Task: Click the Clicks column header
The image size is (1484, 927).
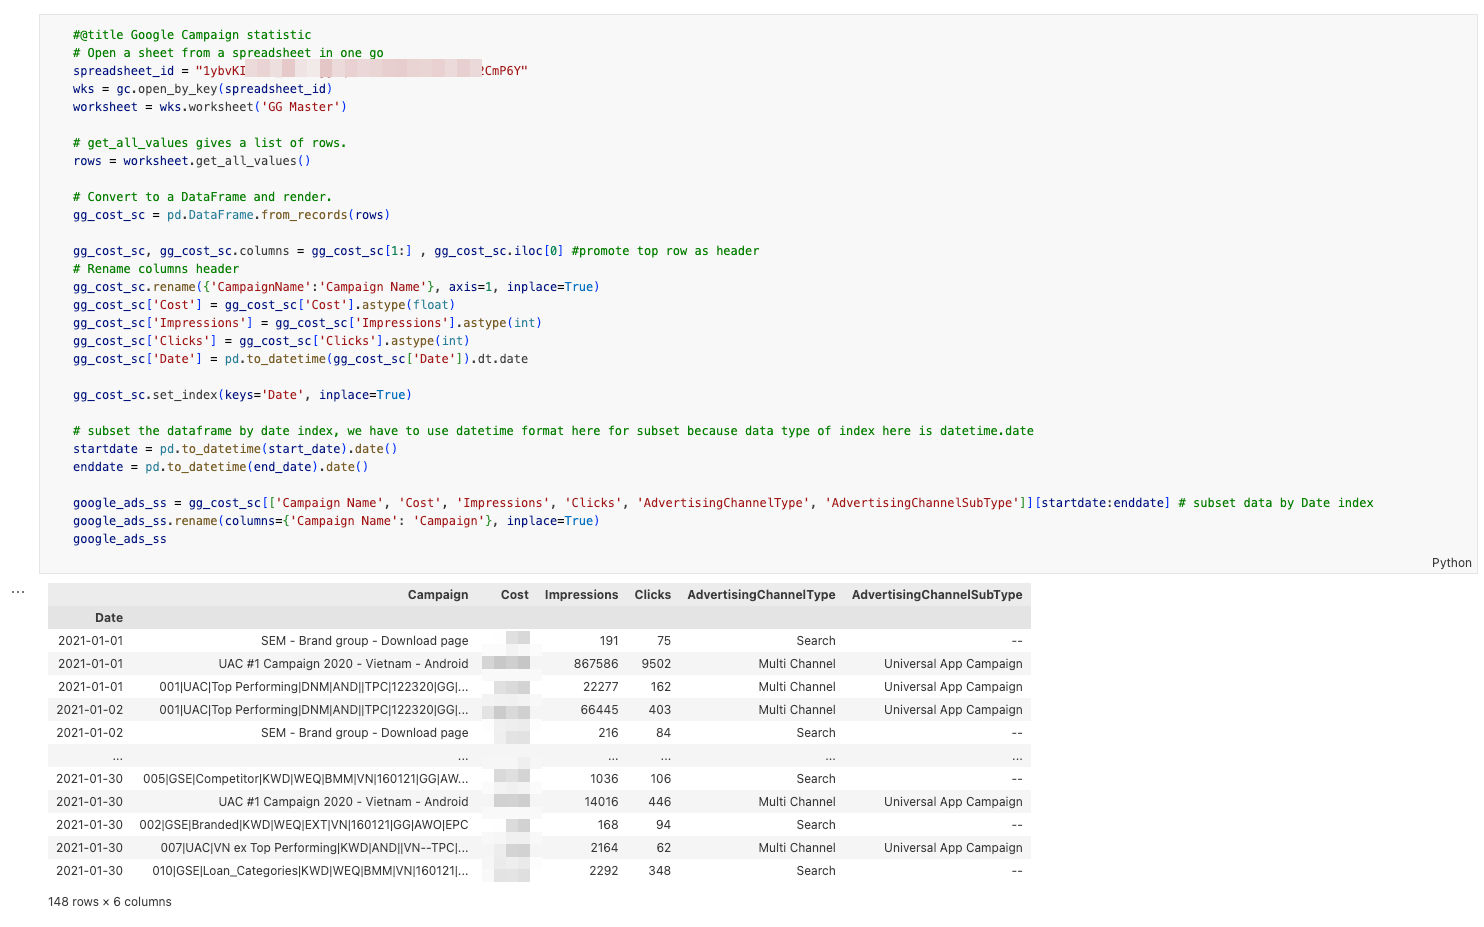Action: 652,595
